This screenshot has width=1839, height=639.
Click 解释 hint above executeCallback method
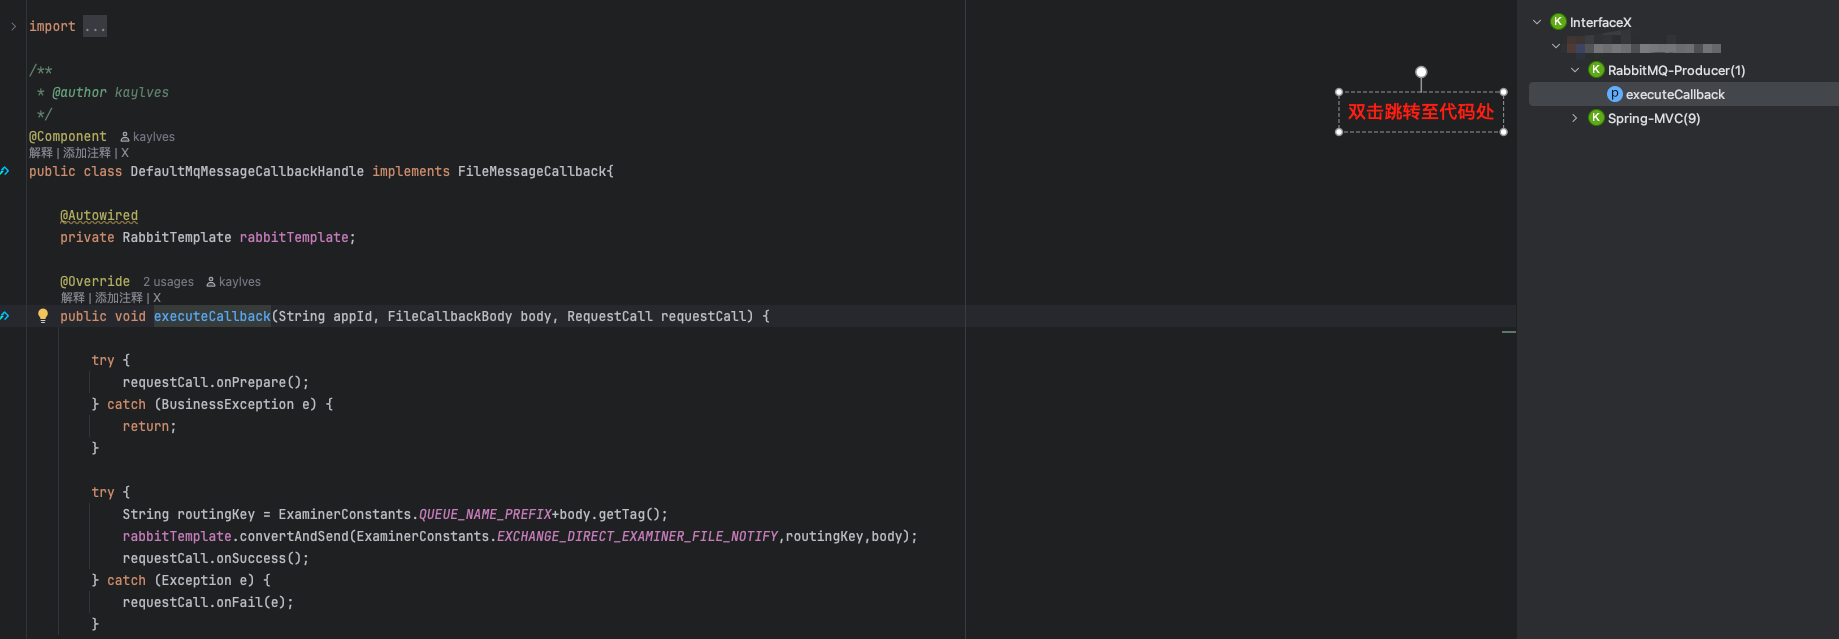point(73,298)
